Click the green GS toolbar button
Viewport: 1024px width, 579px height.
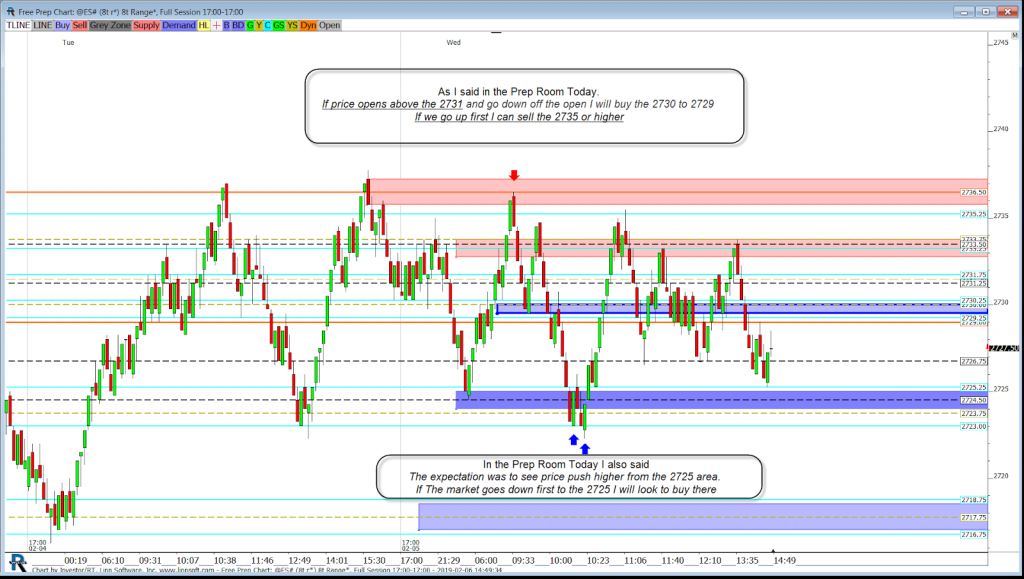[x=279, y=25]
